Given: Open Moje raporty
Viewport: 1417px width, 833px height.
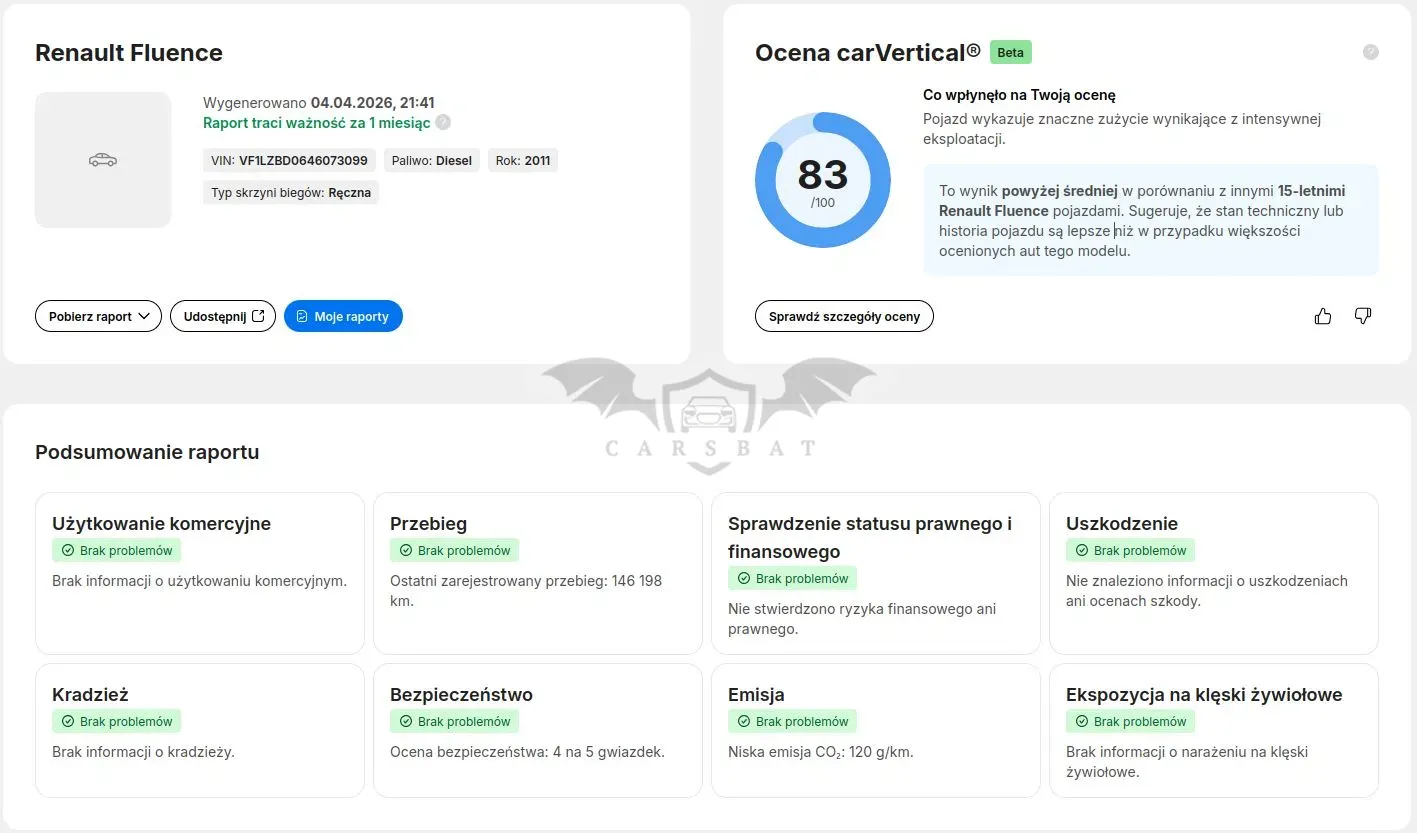Looking at the screenshot, I should coord(343,316).
